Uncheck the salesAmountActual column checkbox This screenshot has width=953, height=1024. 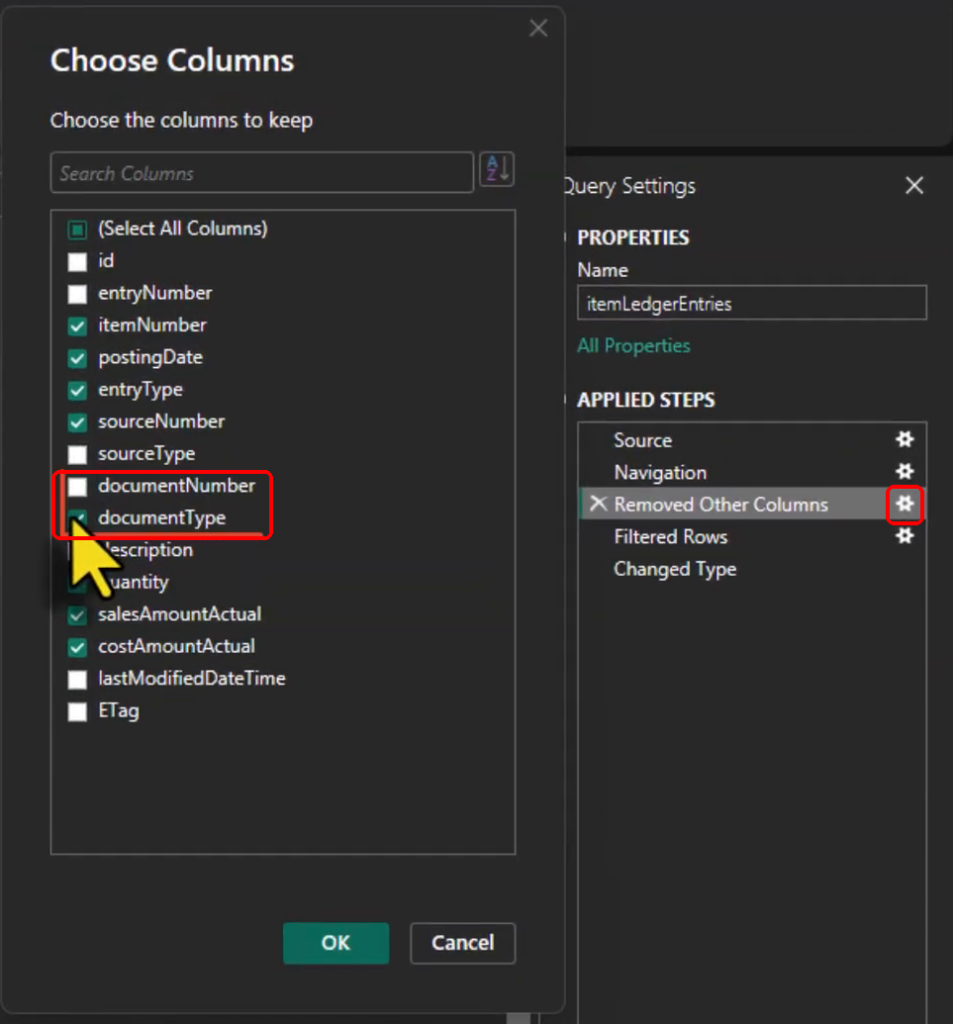tap(77, 615)
